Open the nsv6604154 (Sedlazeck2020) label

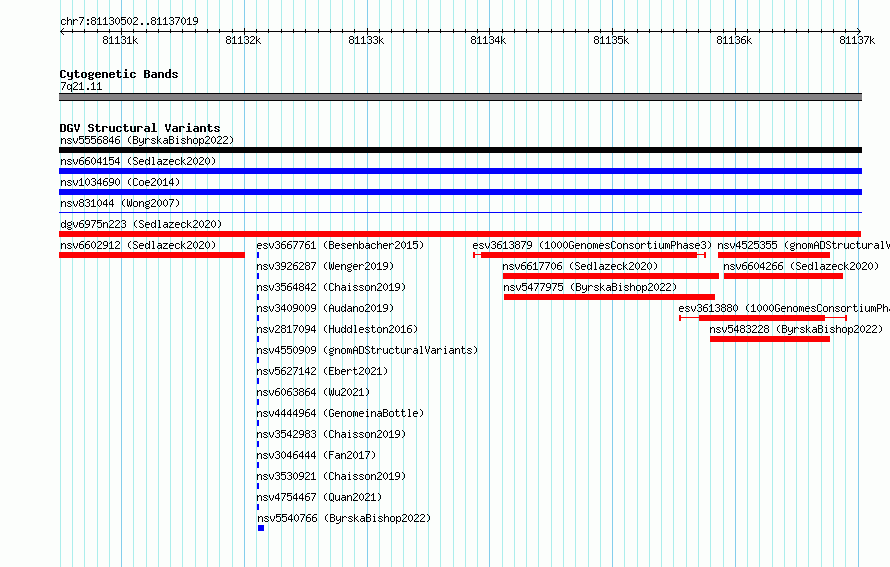point(138,161)
